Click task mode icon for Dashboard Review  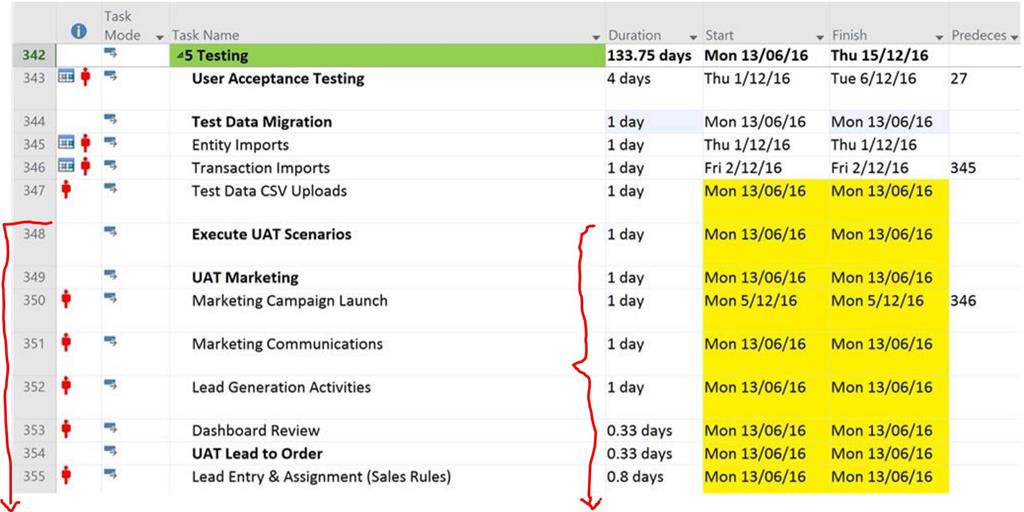(x=110, y=427)
